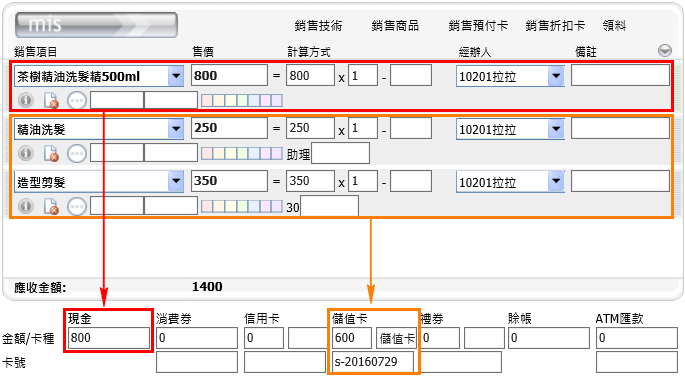Click info icon in 茶樹精油洗髮精500ml row
This screenshot has width=685, height=377.
[26, 100]
